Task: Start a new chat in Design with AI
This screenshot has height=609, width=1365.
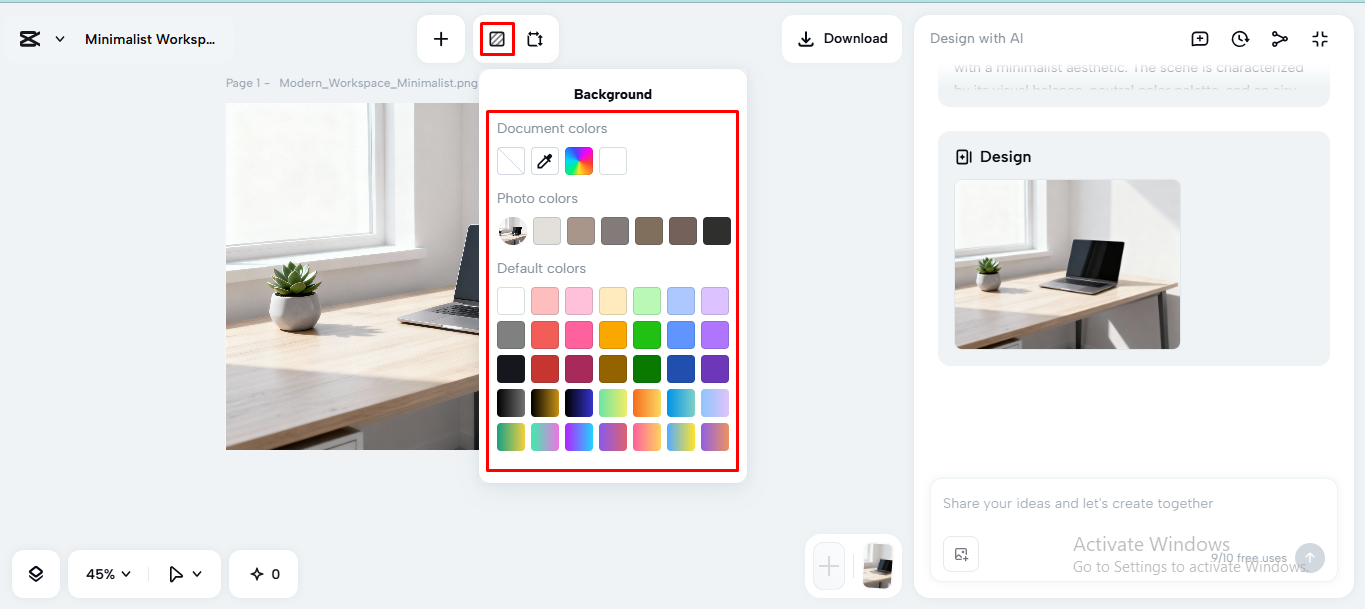Action: point(1200,39)
